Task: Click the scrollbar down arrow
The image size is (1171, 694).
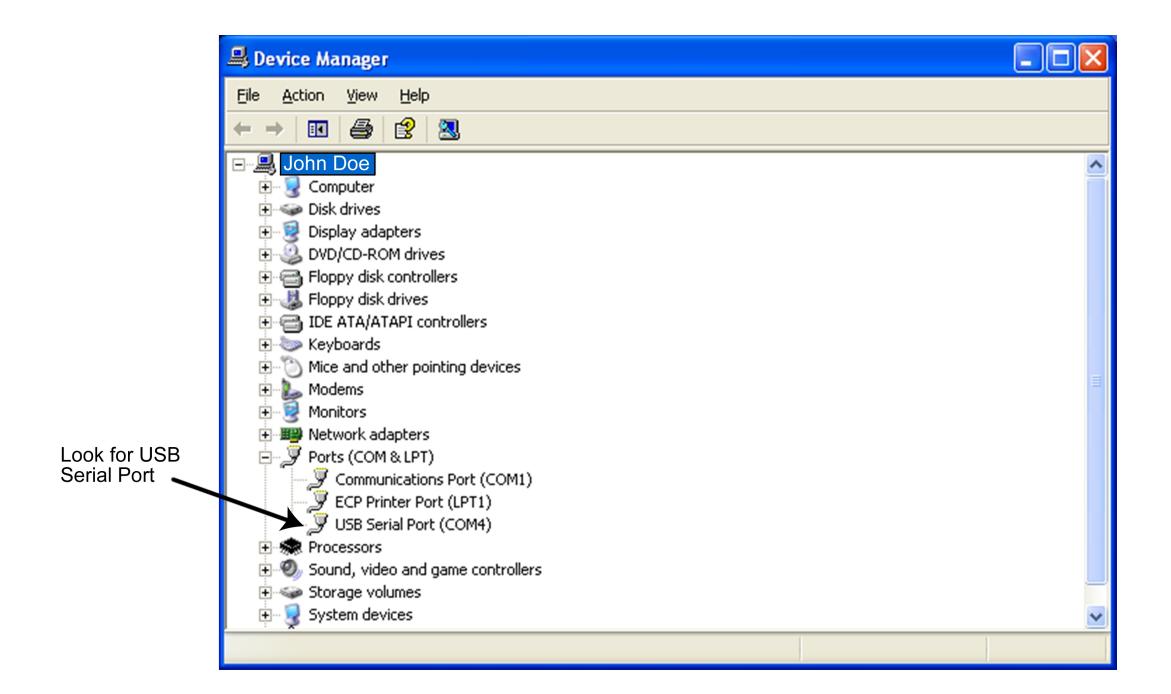Action: (x=1096, y=617)
